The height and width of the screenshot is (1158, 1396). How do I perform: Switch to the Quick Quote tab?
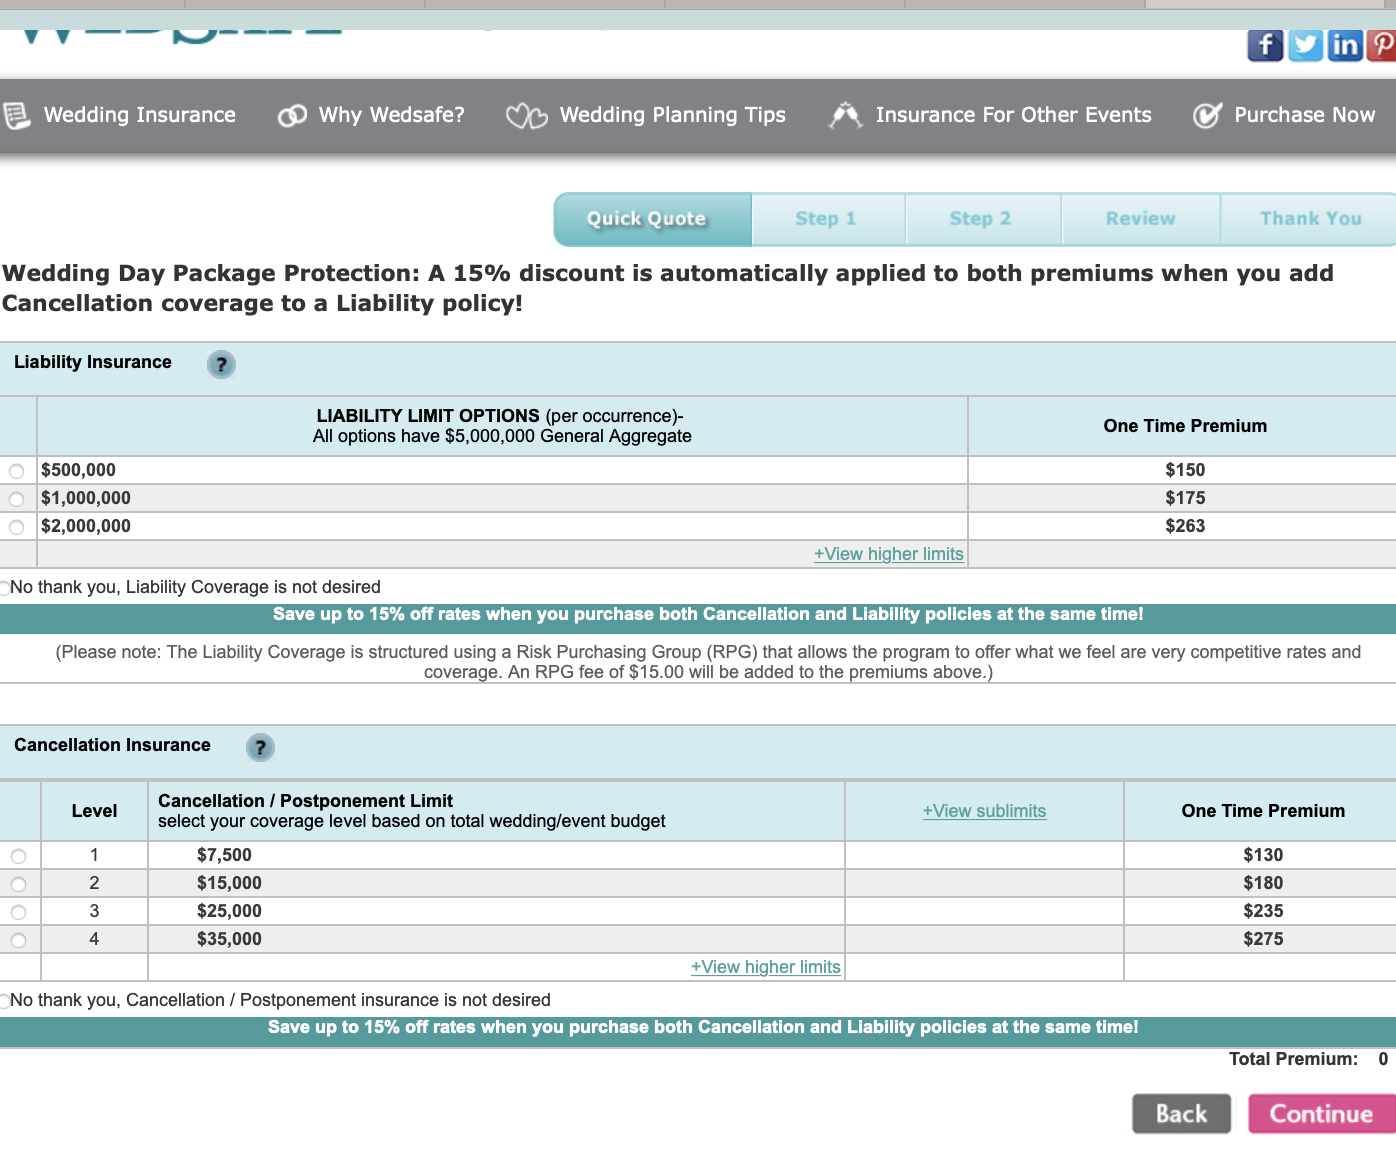[x=653, y=219]
